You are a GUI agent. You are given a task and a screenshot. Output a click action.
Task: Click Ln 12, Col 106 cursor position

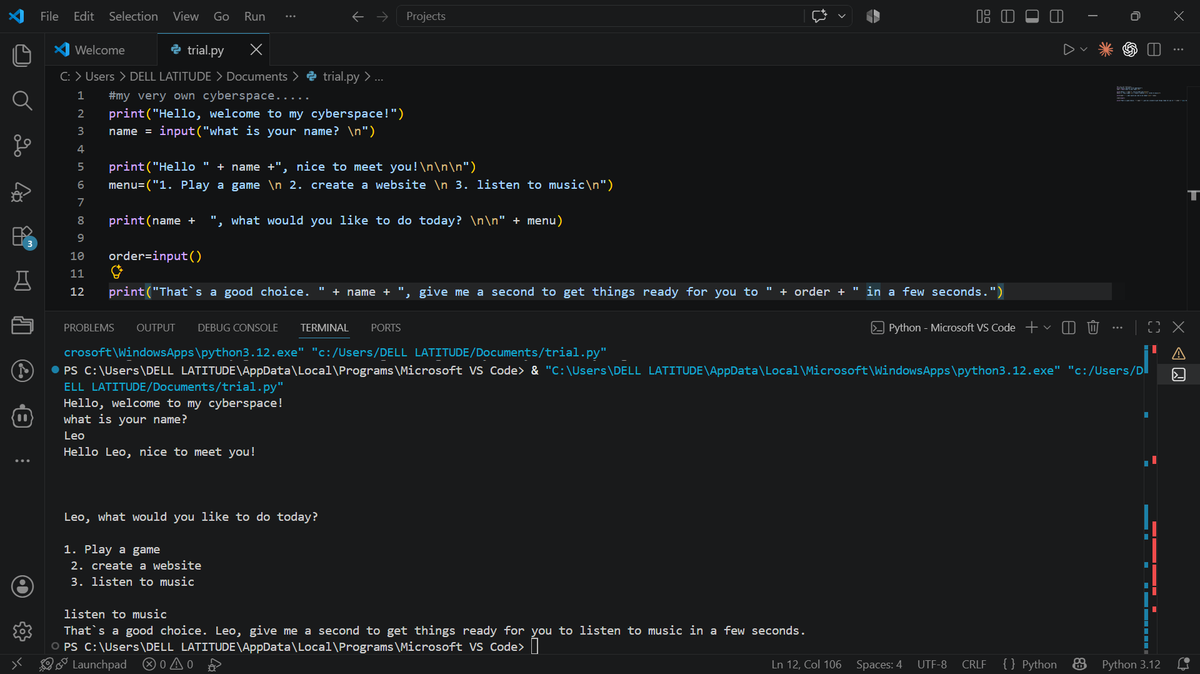808,664
